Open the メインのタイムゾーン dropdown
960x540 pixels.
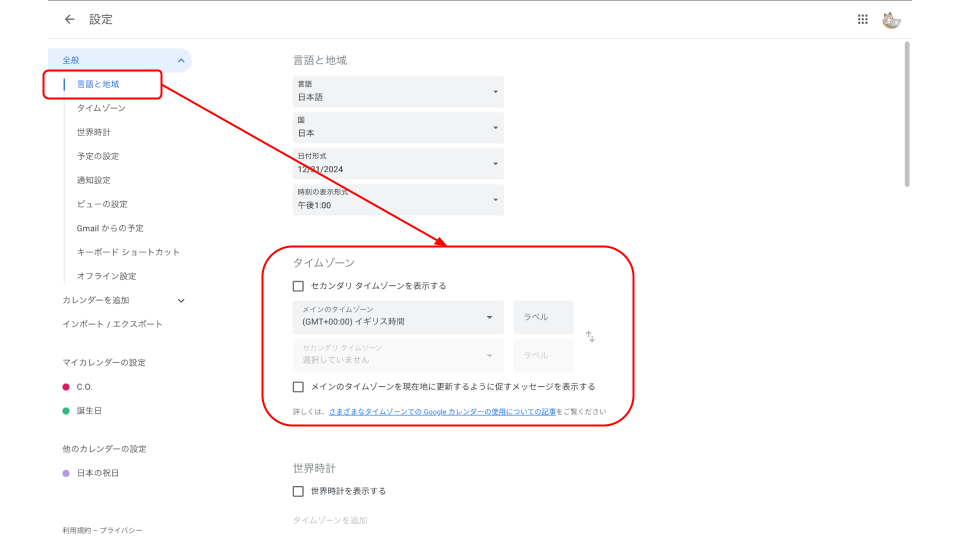point(398,317)
